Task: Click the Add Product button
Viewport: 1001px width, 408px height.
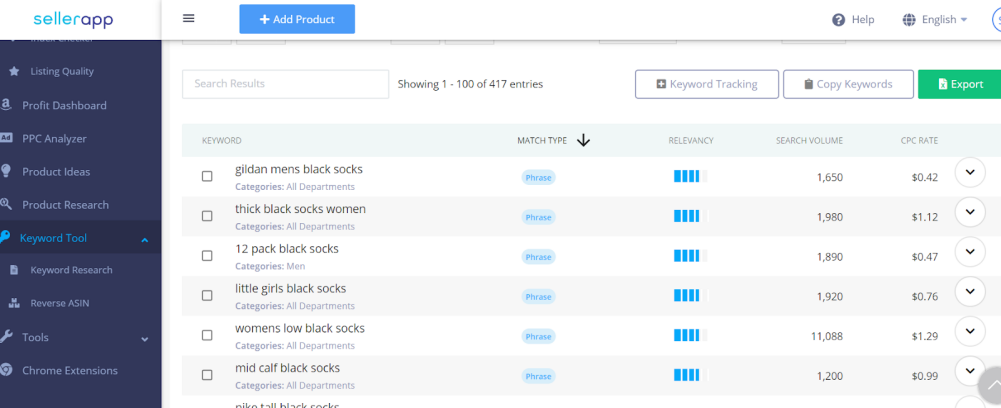Action: 297,19
